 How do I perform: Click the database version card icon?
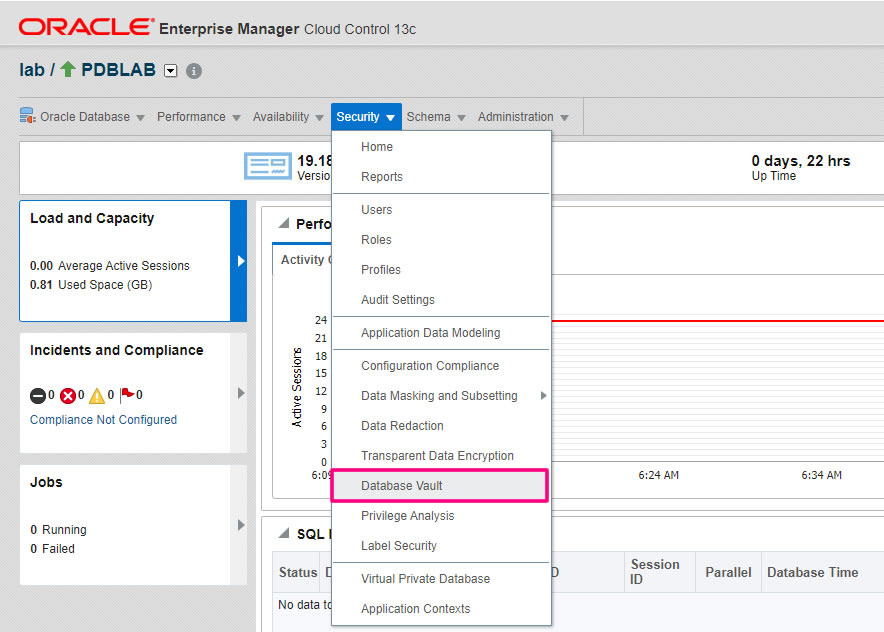pyautogui.click(x=268, y=166)
